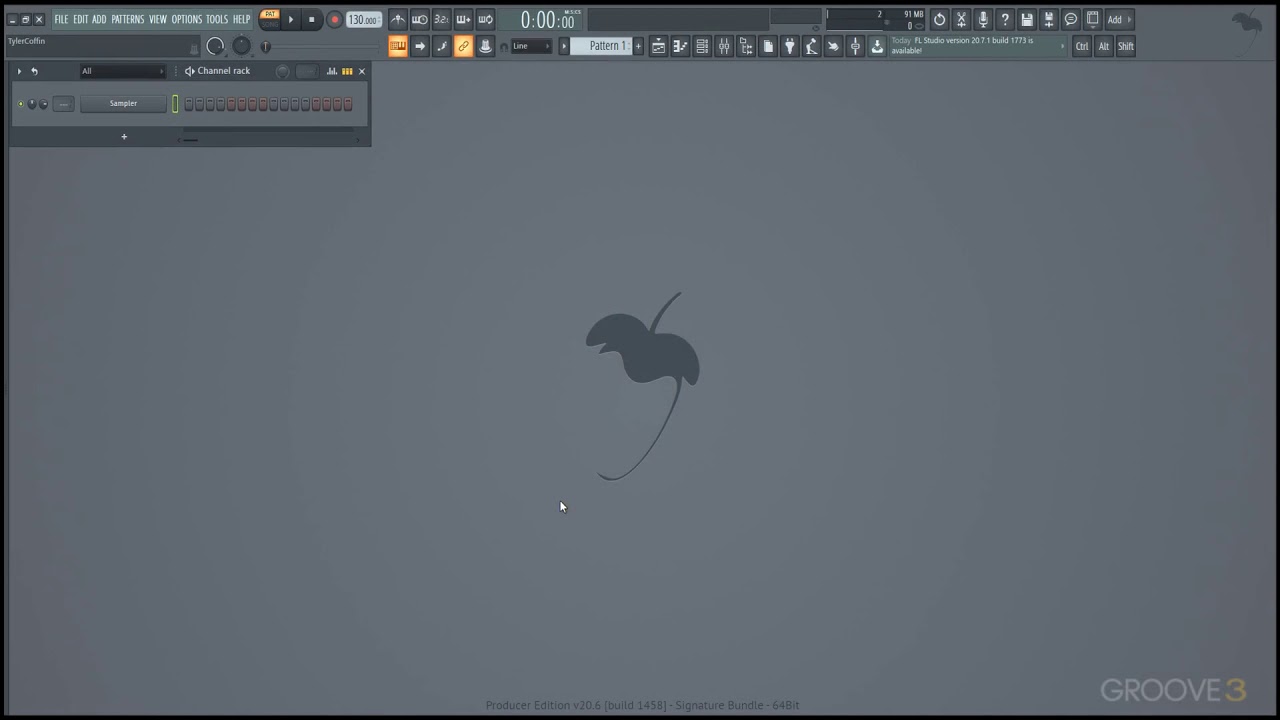Screen dimensions: 1280x720
Task: Open the undo history icon
Action: point(939,19)
